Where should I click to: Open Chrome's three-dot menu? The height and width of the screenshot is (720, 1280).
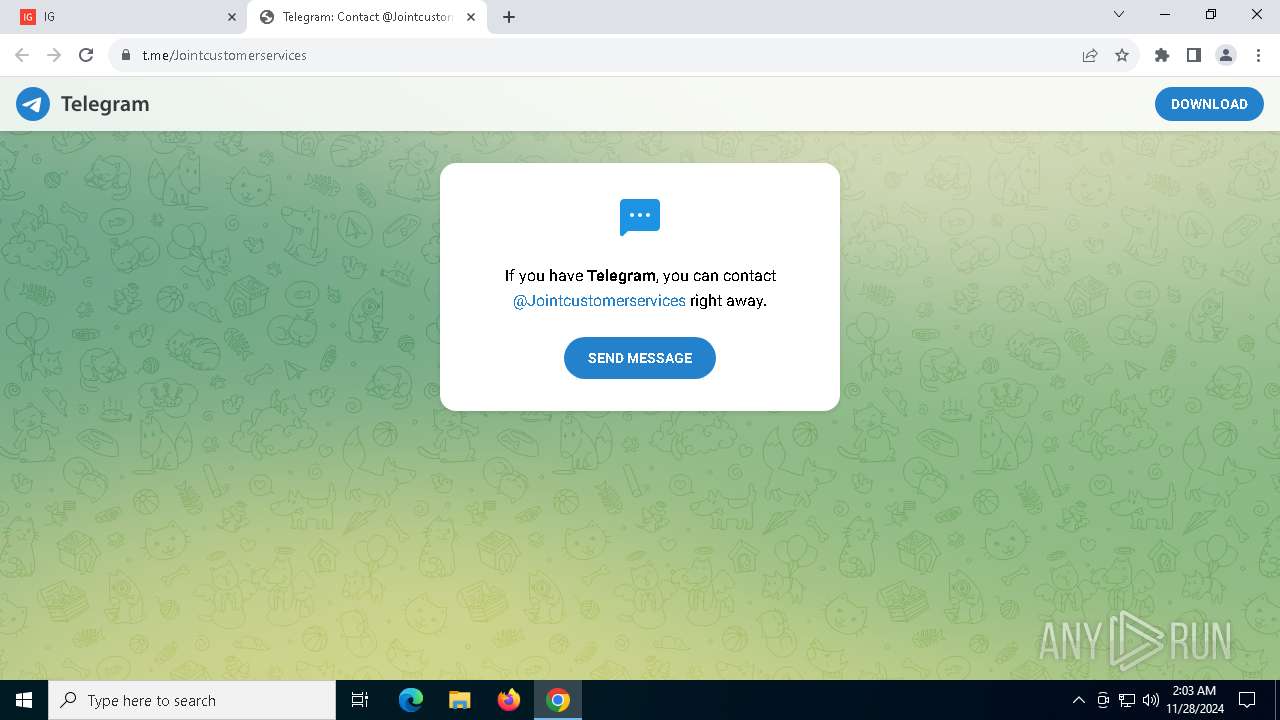[x=1258, y=55]
